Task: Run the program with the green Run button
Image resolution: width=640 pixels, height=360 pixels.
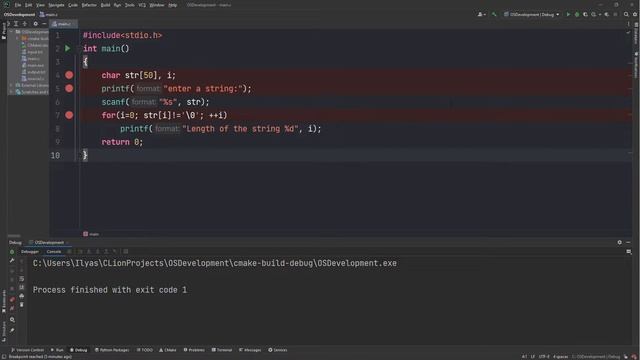Action: click(568, 14)
